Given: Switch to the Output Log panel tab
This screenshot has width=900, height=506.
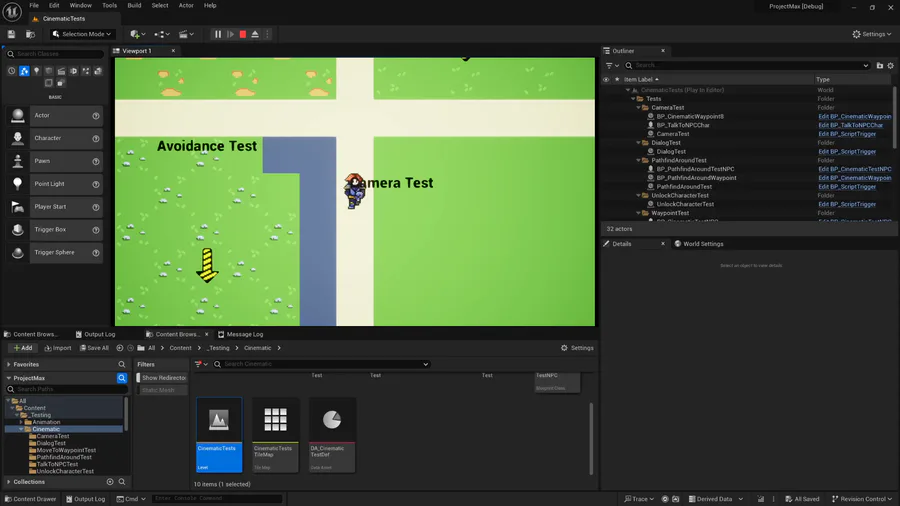Looking at the screenshot, I should (95, 334).
